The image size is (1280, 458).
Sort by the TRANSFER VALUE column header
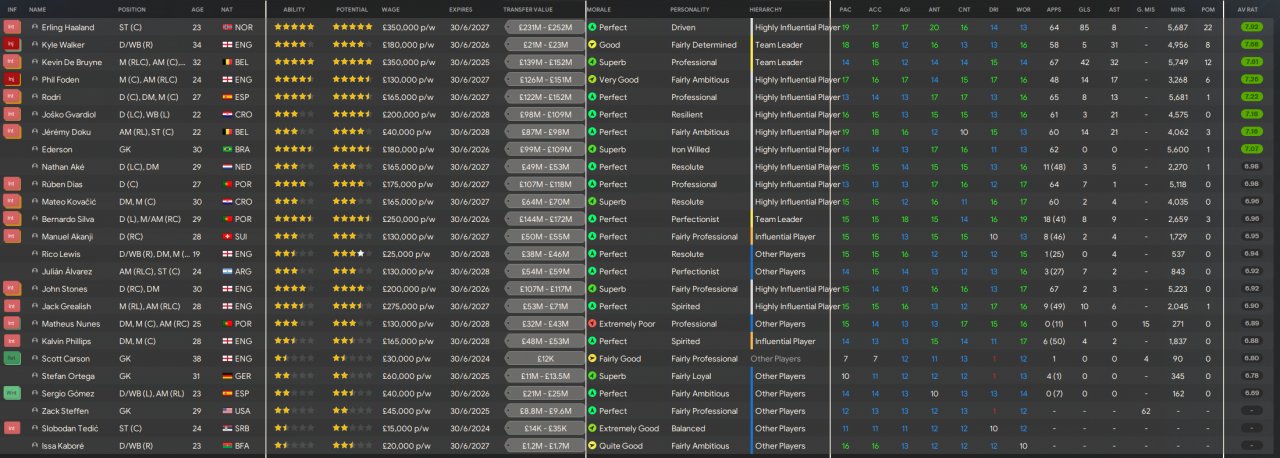click(x=526, y=9)
